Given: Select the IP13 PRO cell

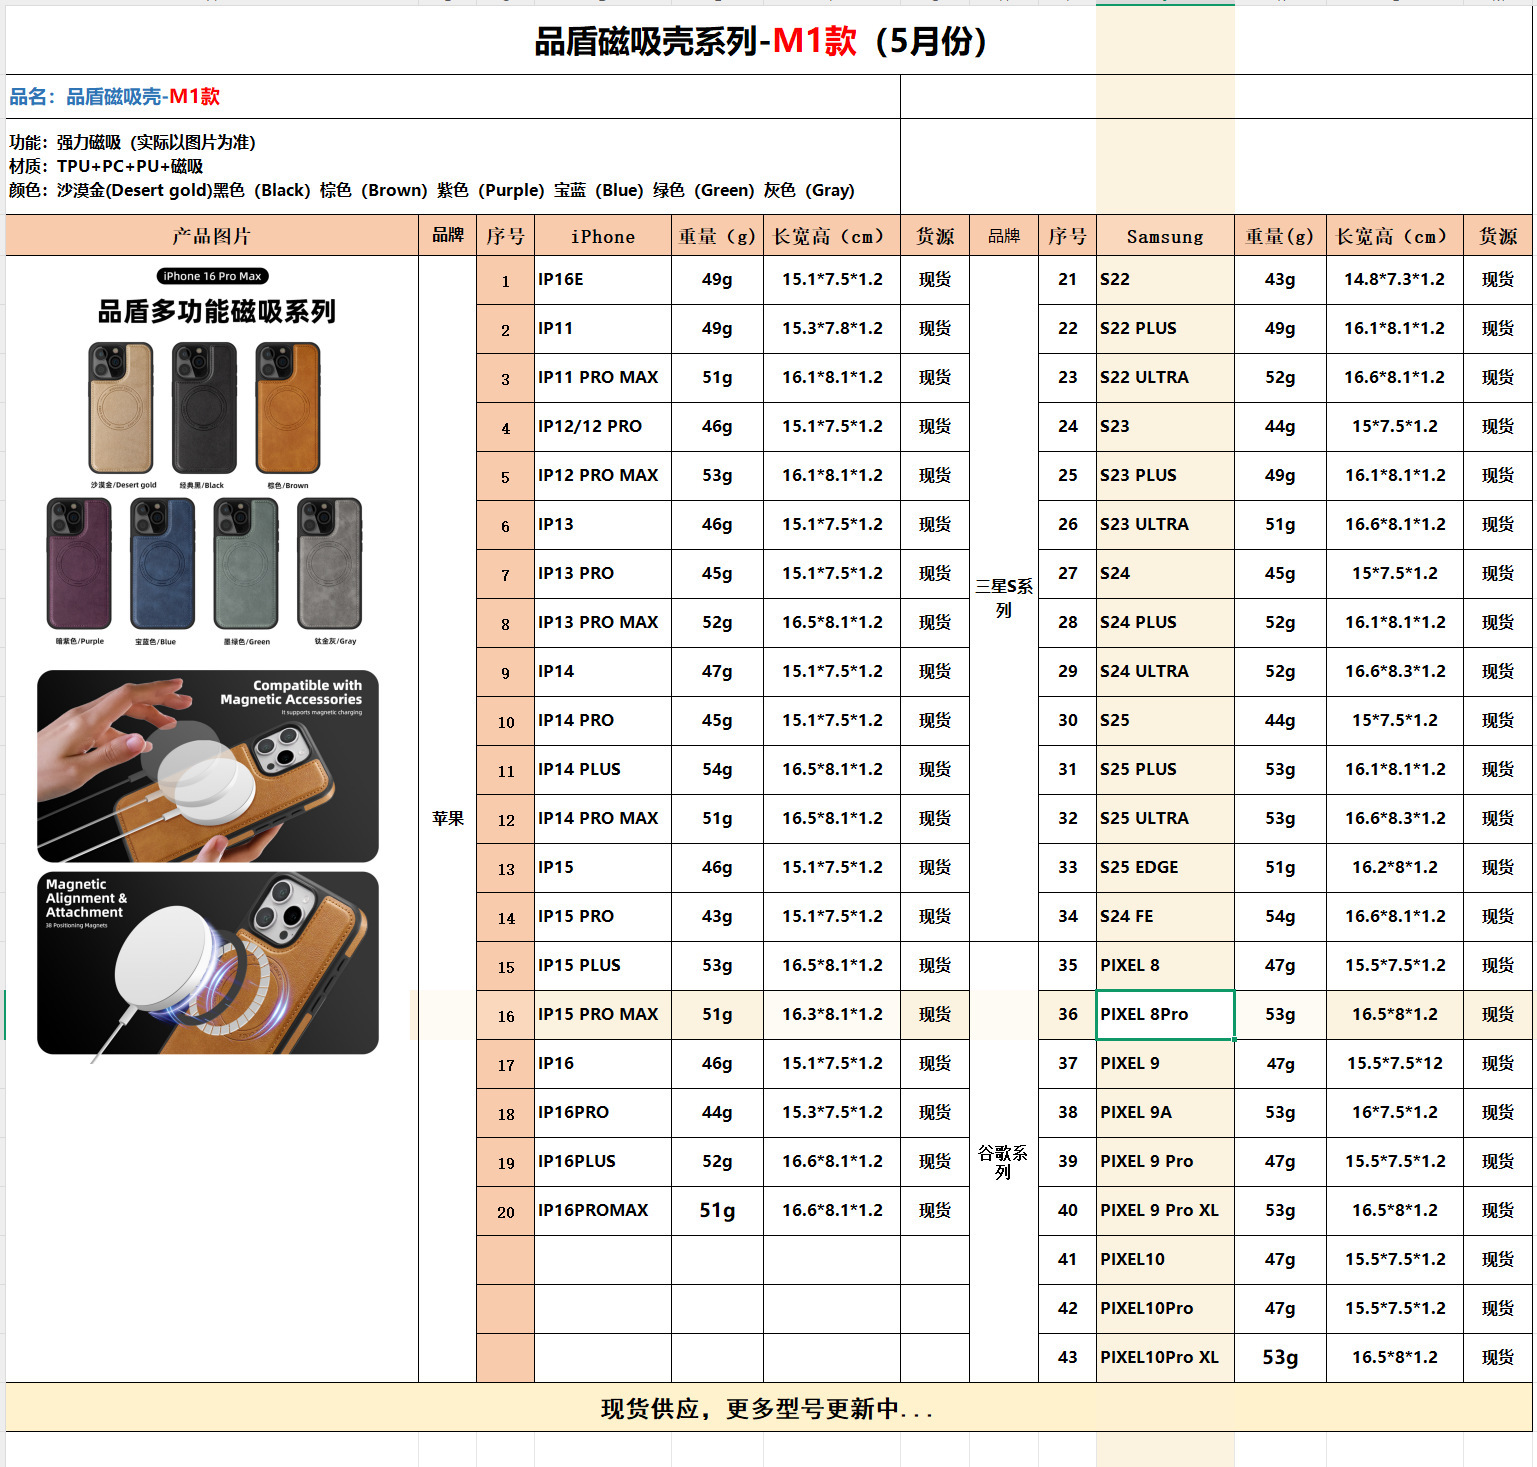Looking at the screenshot, I should tap(603, 574).
